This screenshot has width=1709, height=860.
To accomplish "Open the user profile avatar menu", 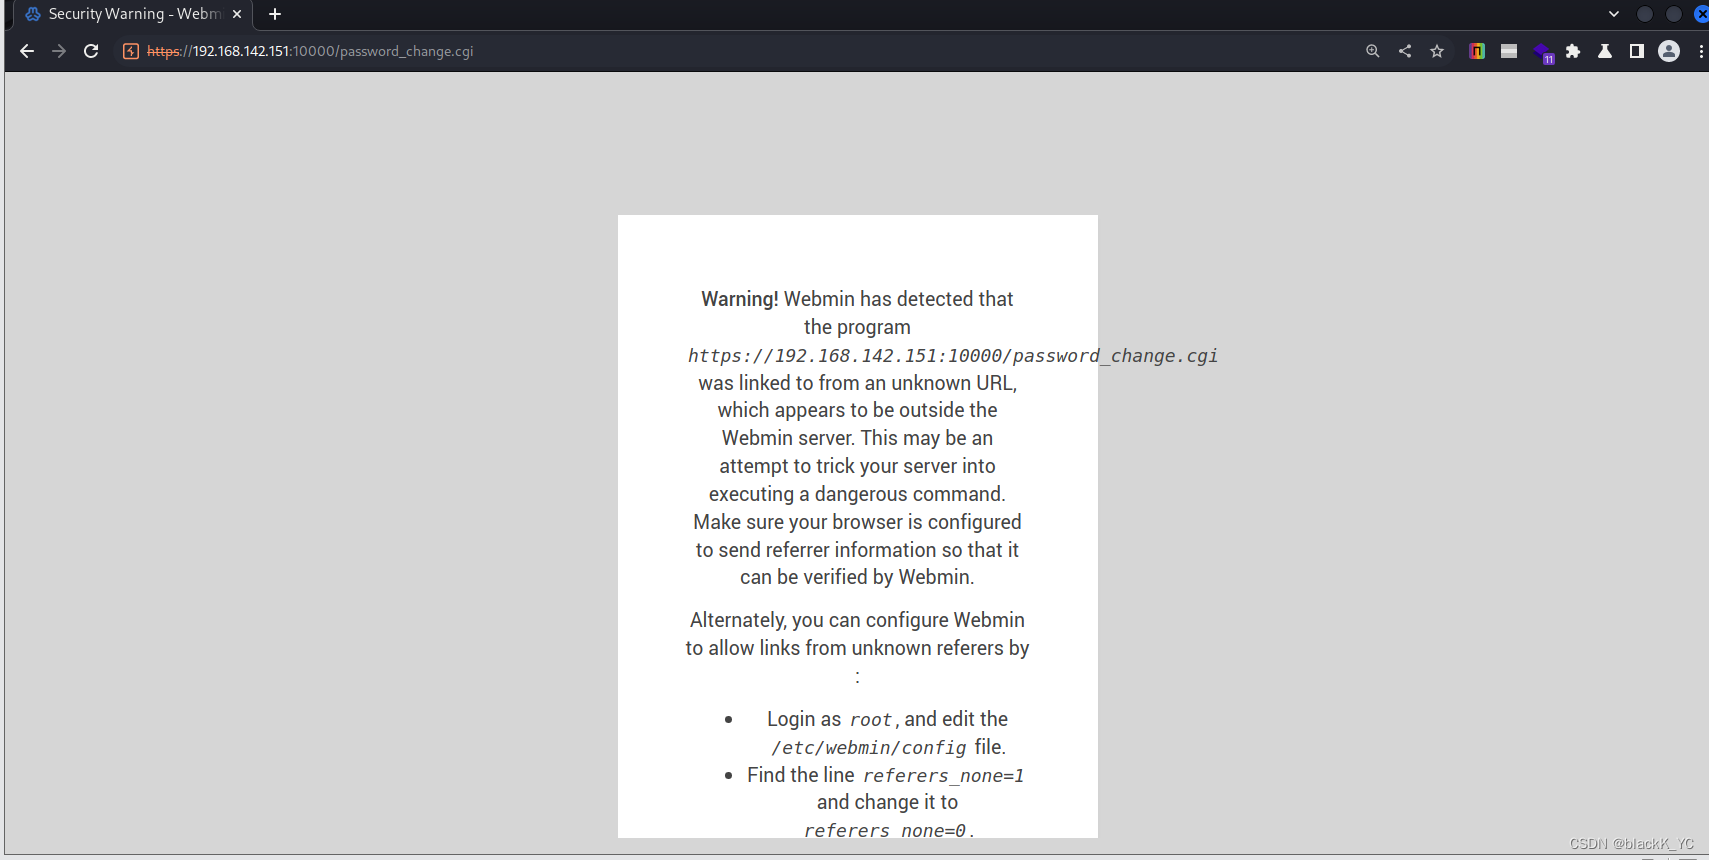I will (x=1669, y=51).
